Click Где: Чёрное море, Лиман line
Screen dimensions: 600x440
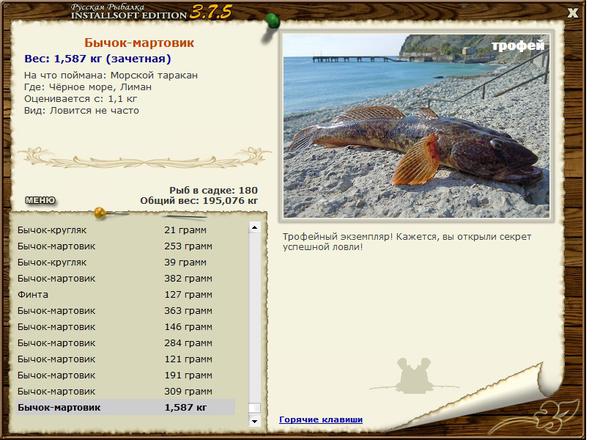click(88, 87)
